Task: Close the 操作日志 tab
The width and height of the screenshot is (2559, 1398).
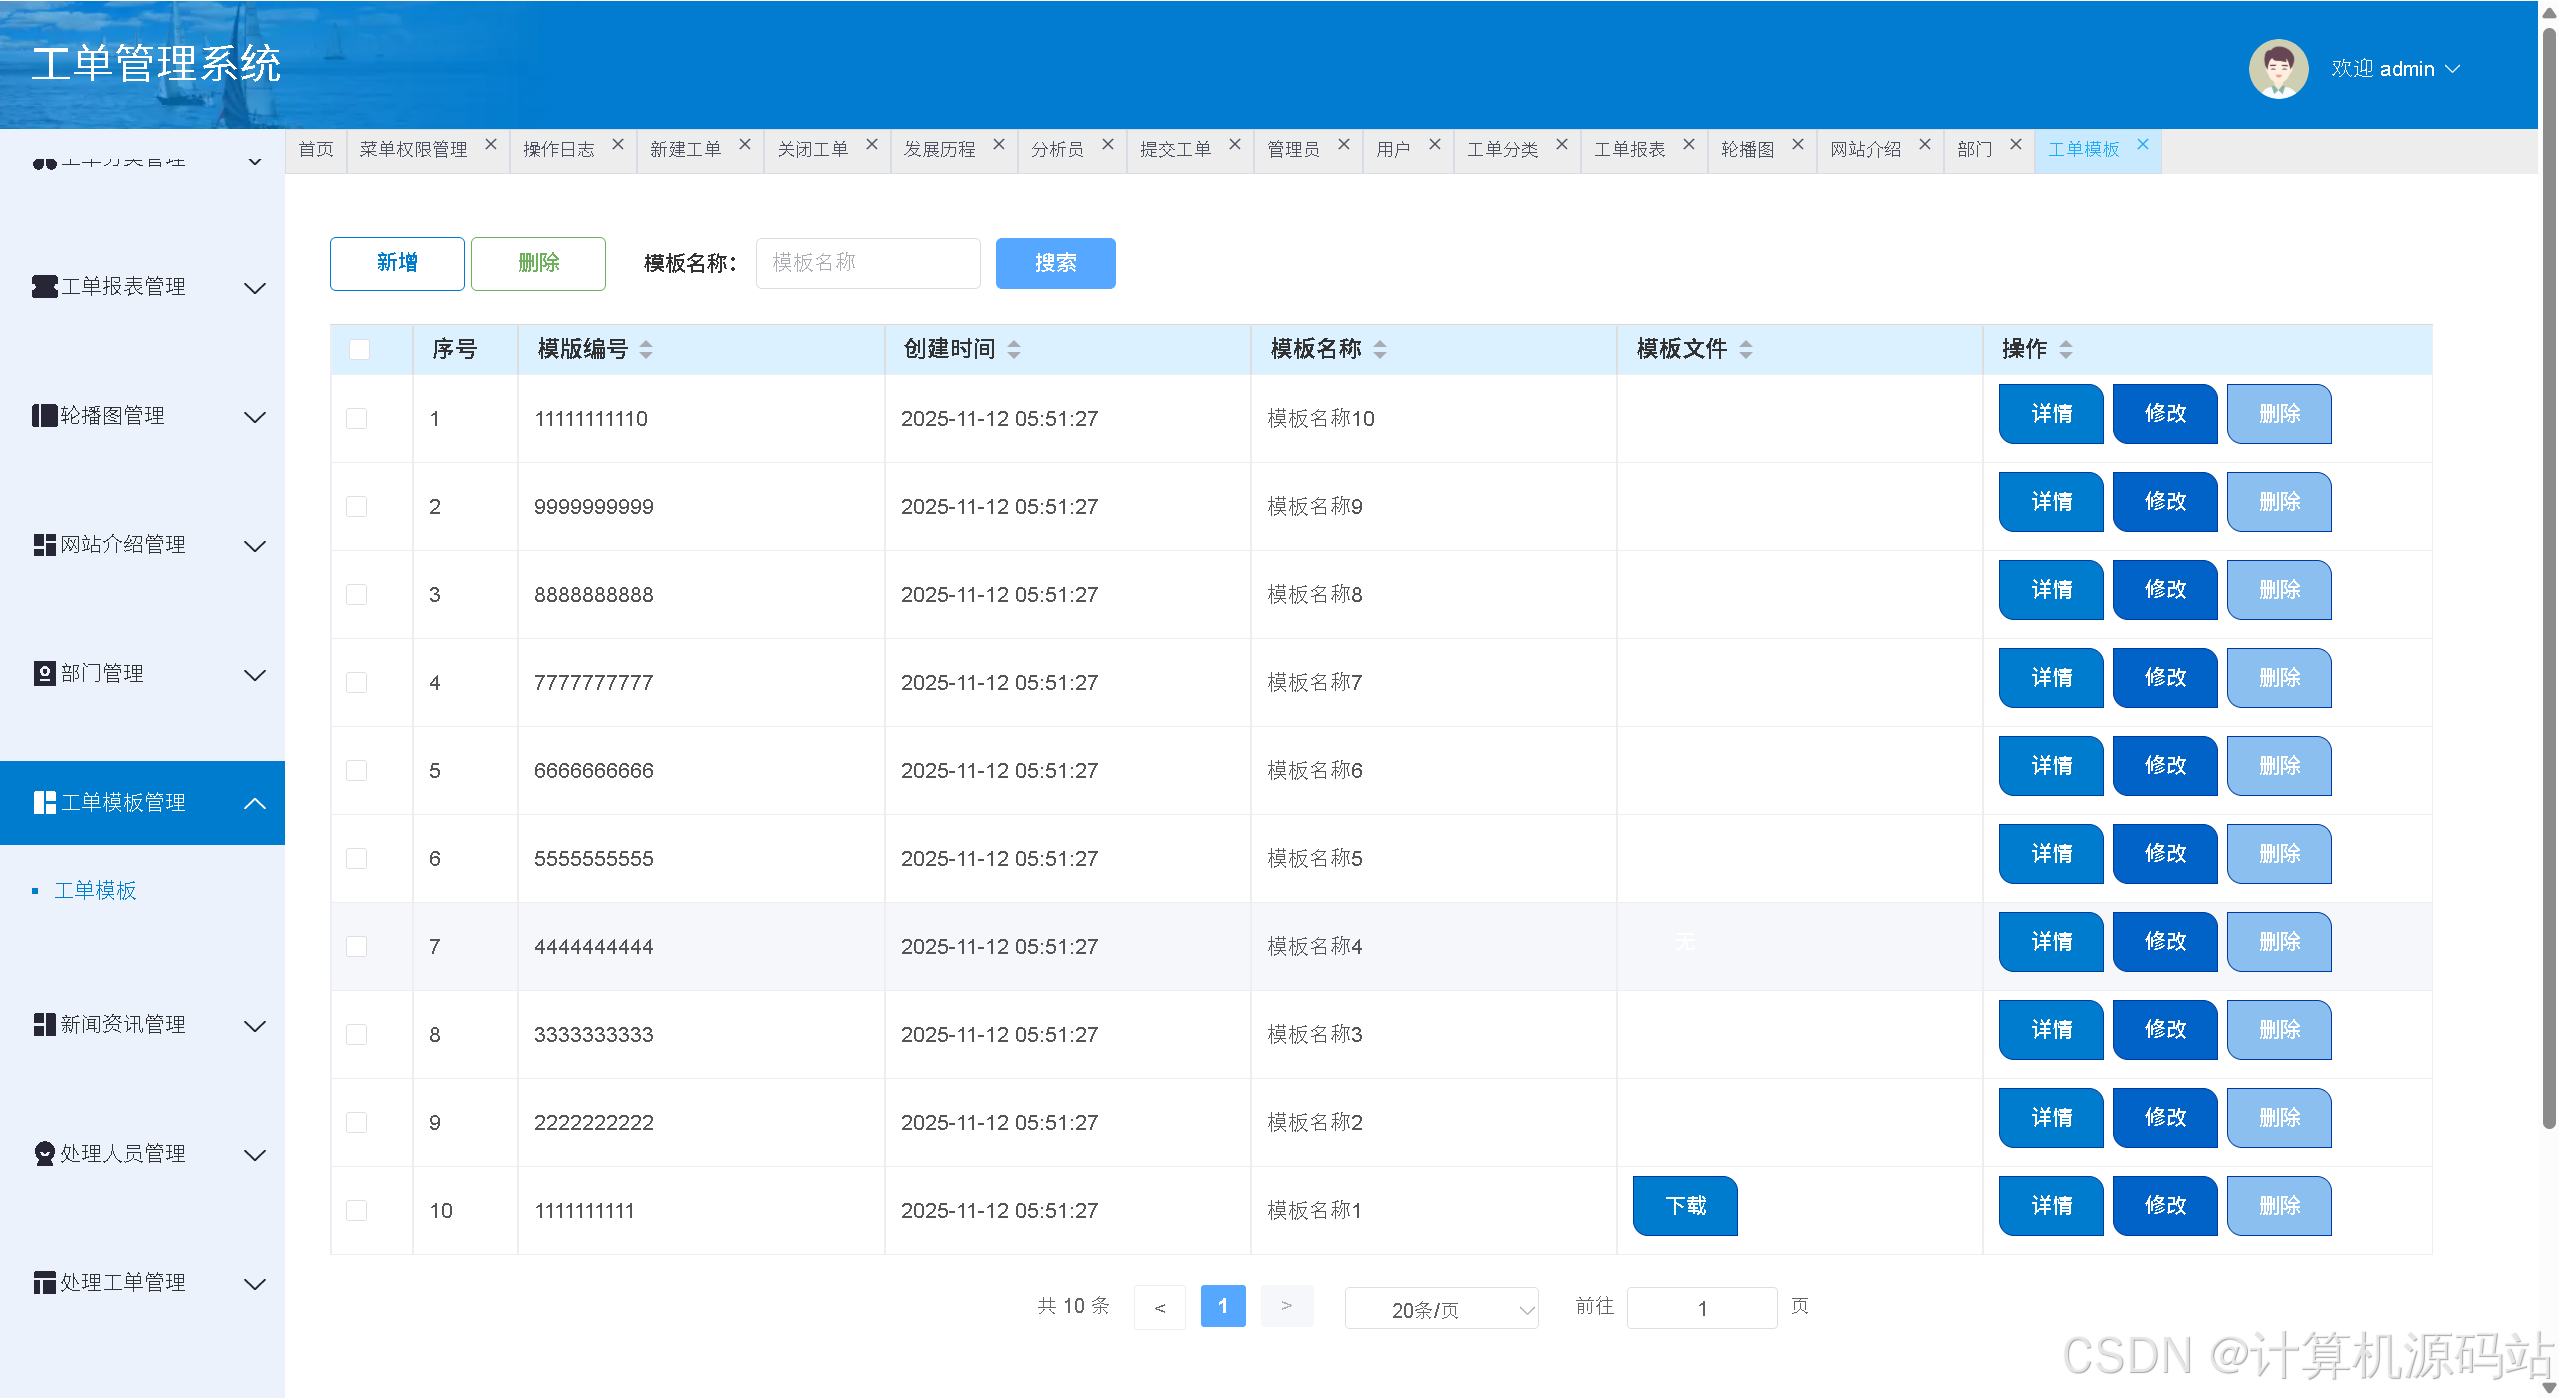Action: point(618,145)
